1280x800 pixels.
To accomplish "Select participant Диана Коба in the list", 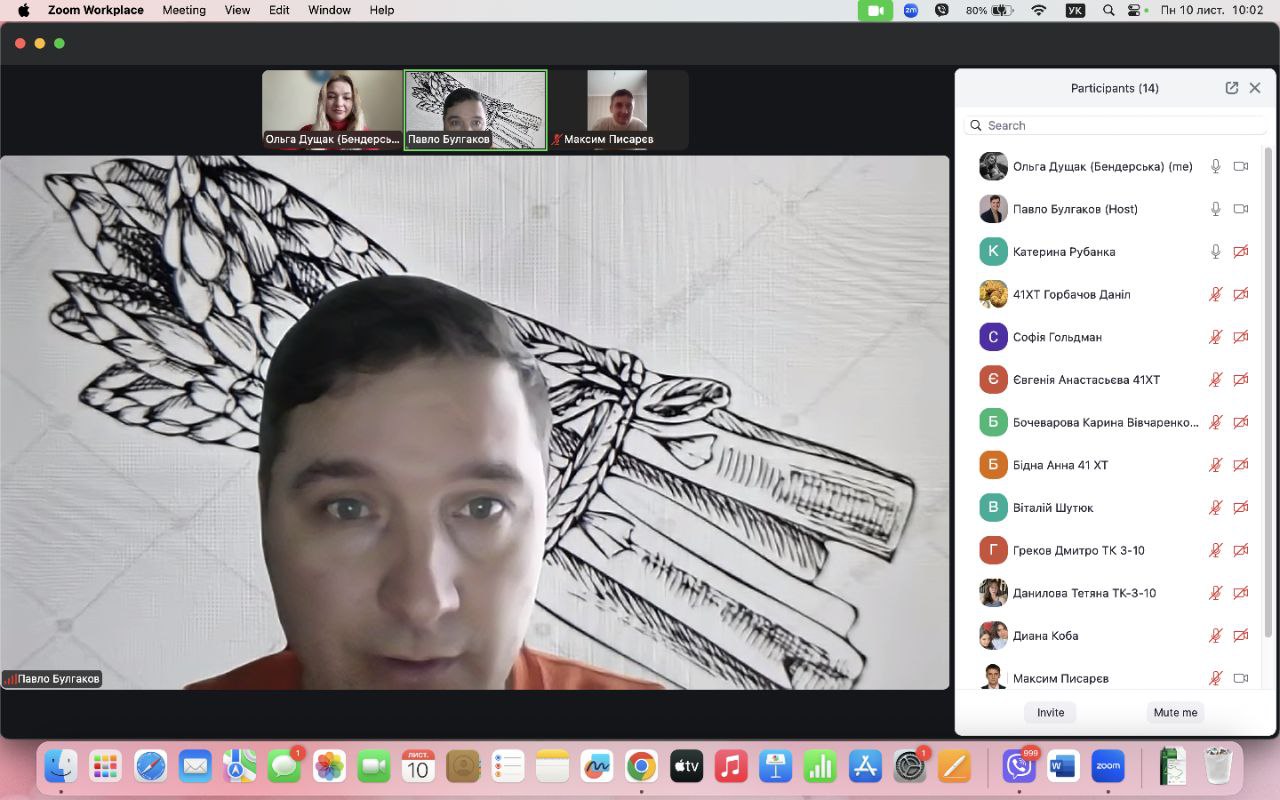I will (x=1113, y=636).
